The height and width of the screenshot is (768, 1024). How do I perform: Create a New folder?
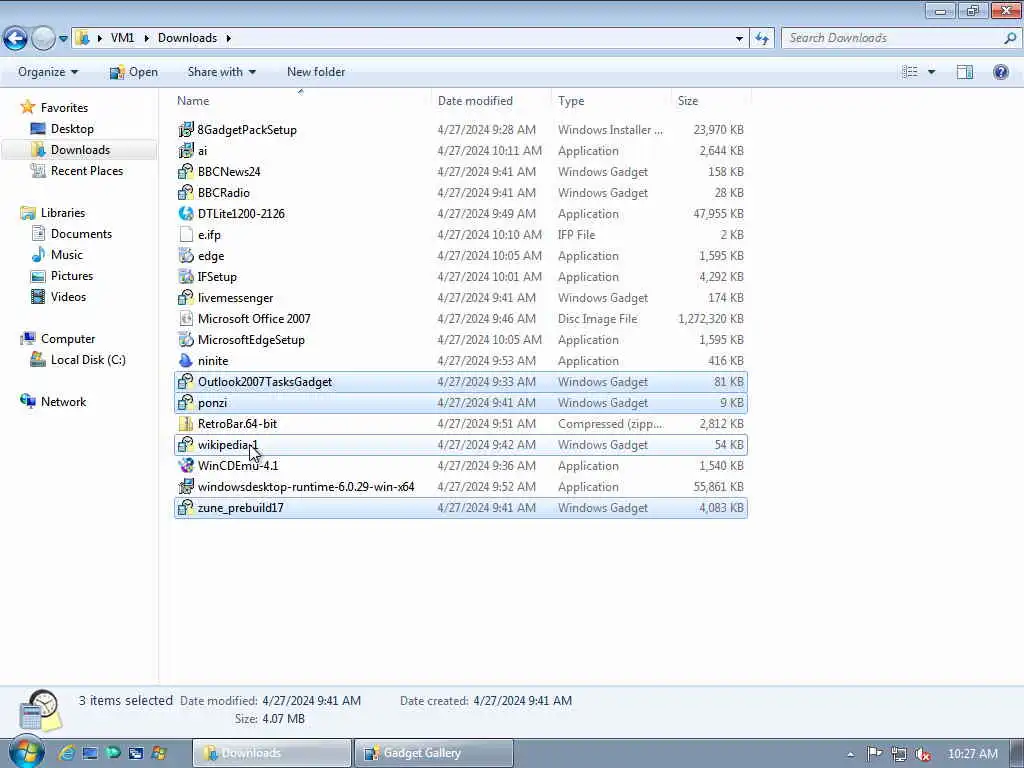tap(316, 72)
